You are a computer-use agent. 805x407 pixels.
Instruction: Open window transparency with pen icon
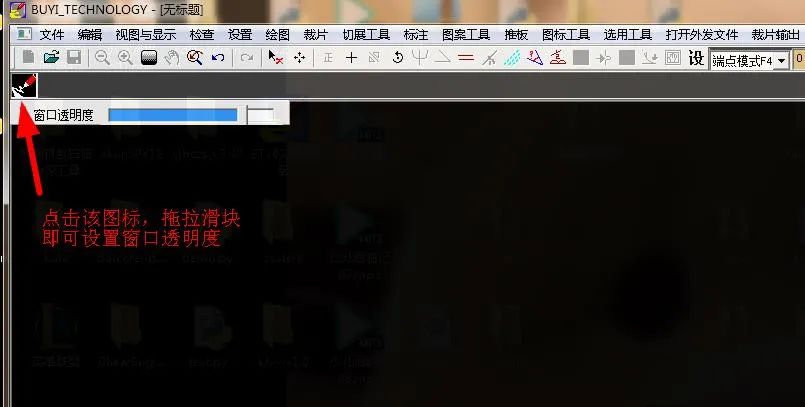click(24, 86)
